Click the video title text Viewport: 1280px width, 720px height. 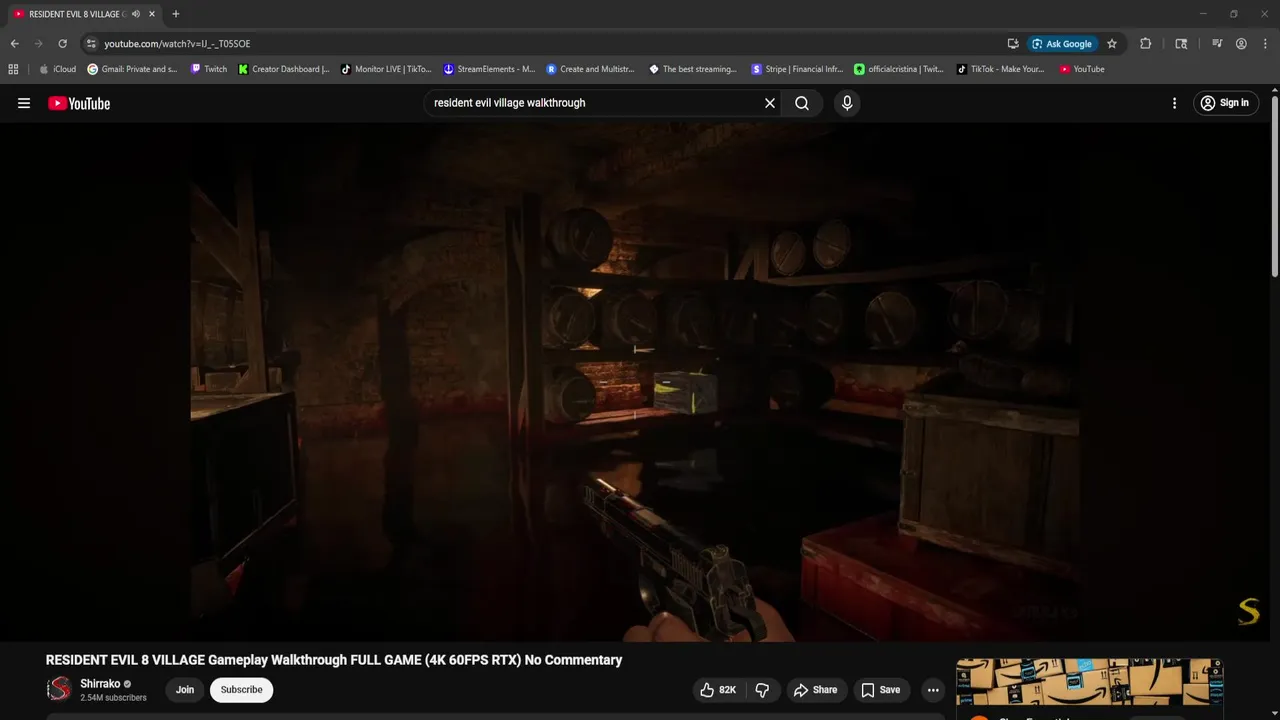tap(334, 660)
